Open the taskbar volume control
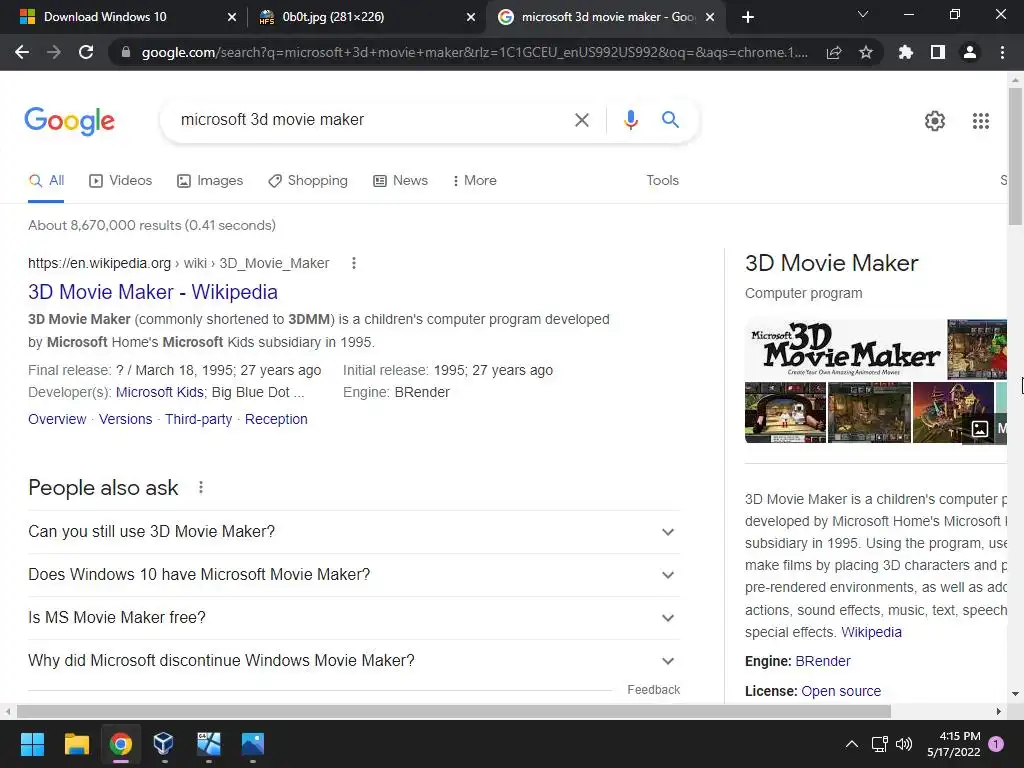1024x768 pixels. [x=904, y=744]
